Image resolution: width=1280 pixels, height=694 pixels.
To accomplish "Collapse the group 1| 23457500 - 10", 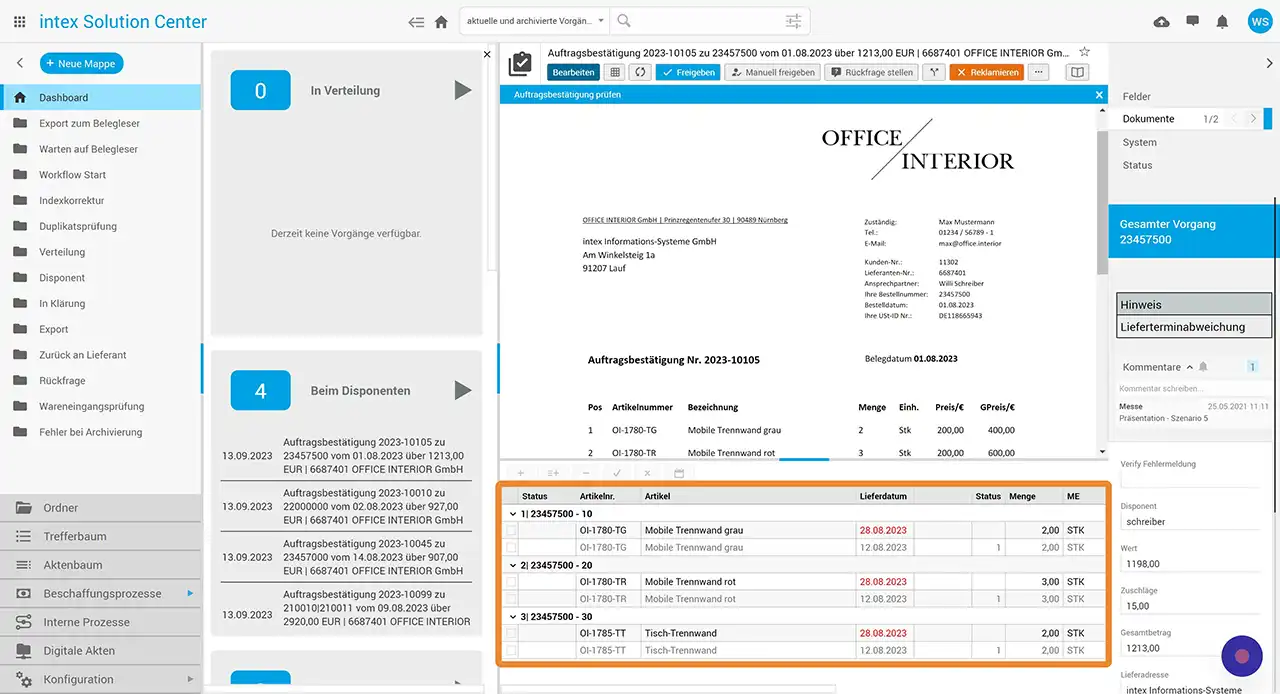I will 513,513.
